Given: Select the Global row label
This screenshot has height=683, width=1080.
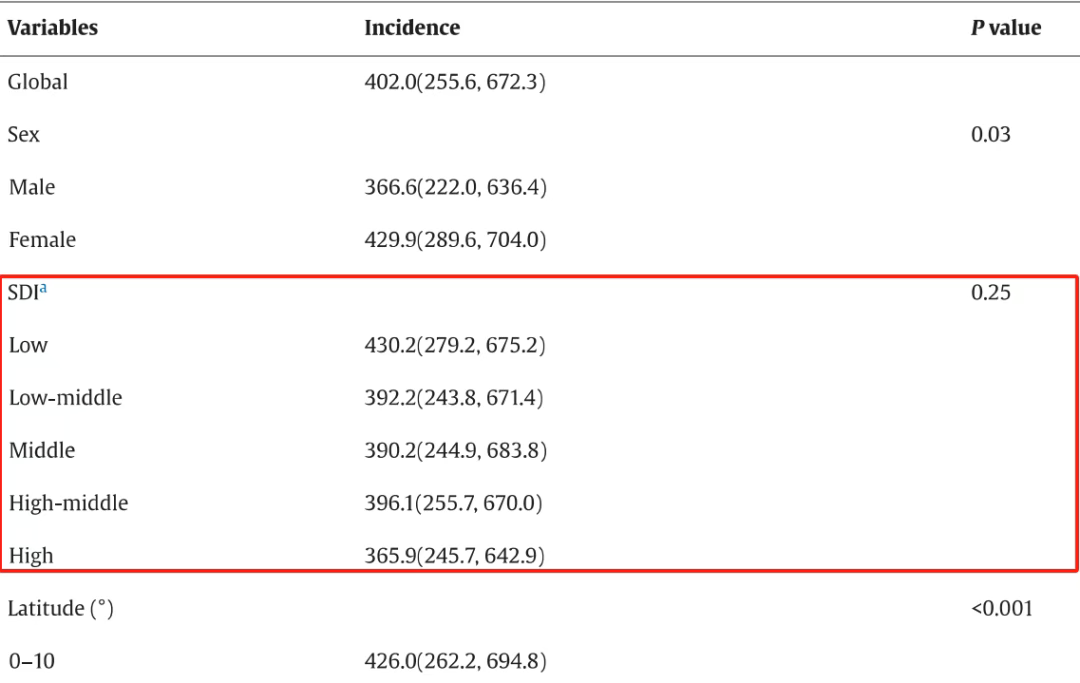Looking at the screenshot, I should coord(38,82).
